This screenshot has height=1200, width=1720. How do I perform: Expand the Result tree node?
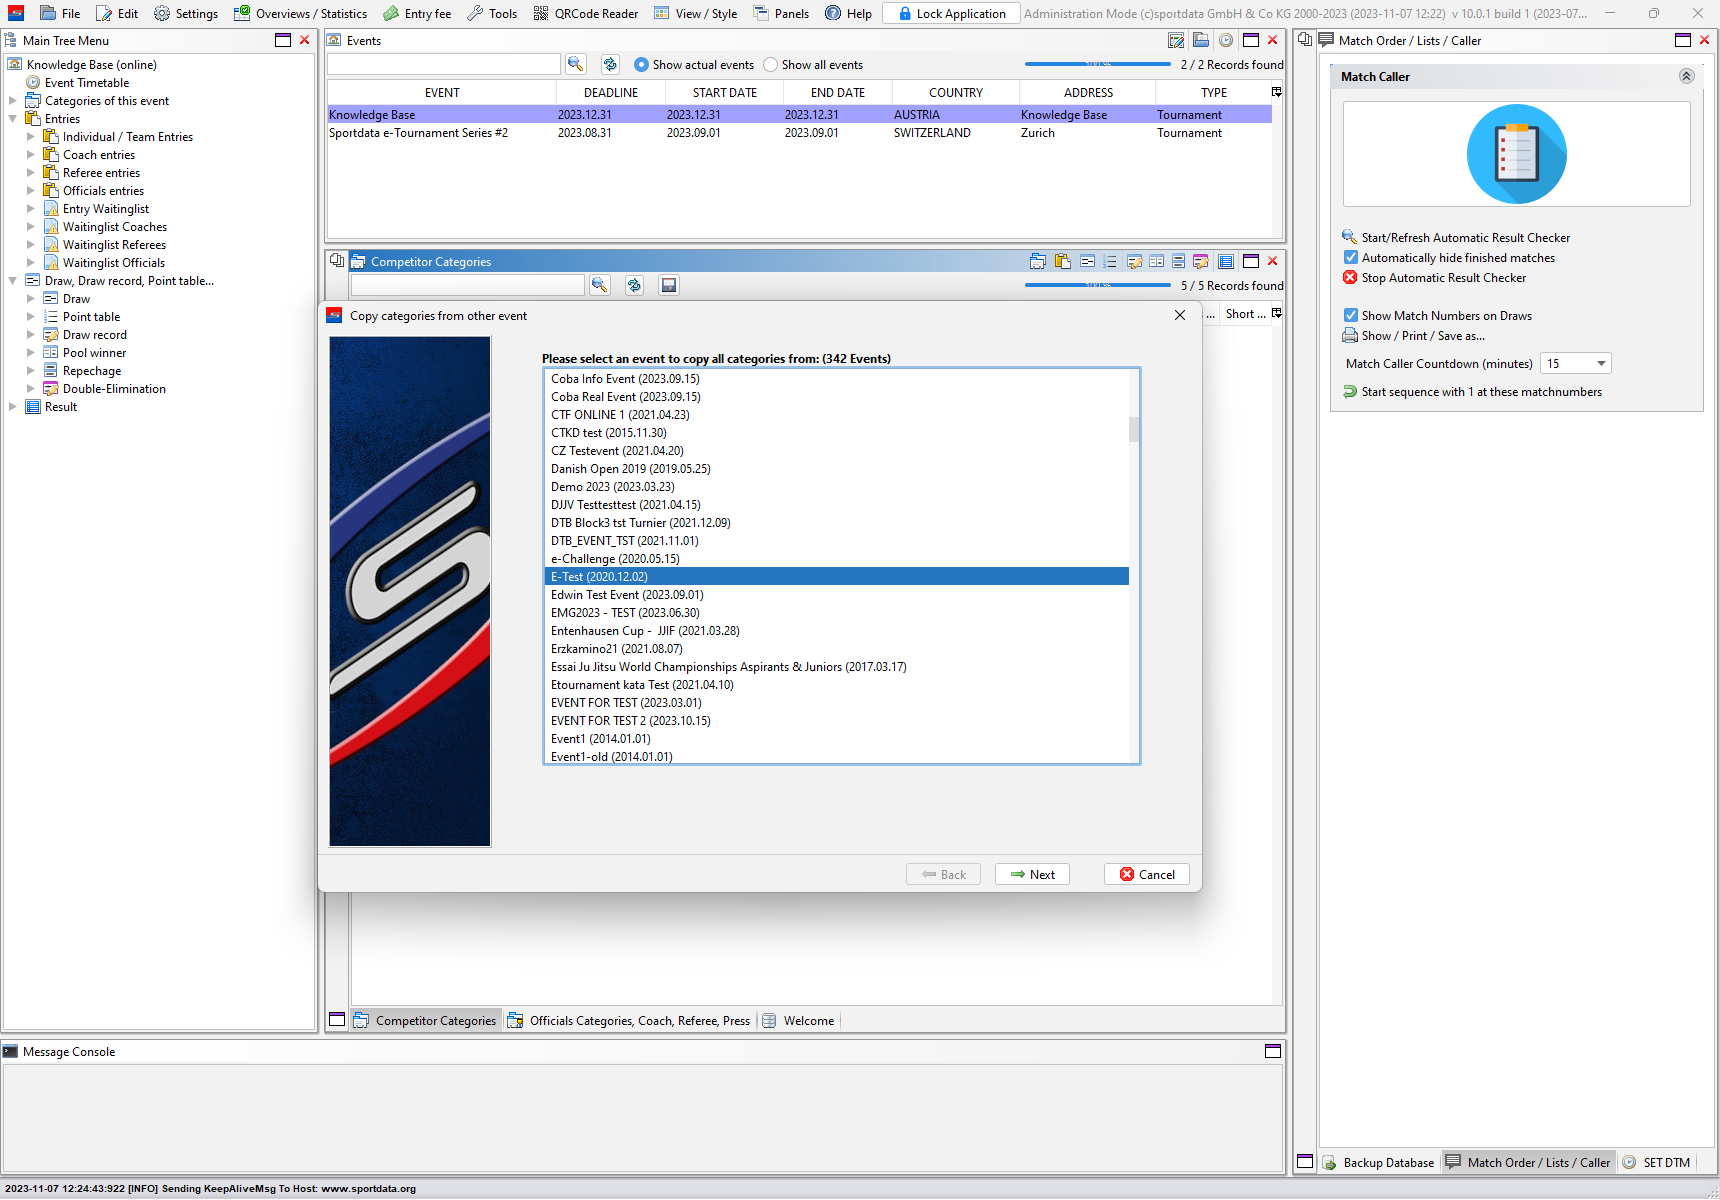pos(12,407)
